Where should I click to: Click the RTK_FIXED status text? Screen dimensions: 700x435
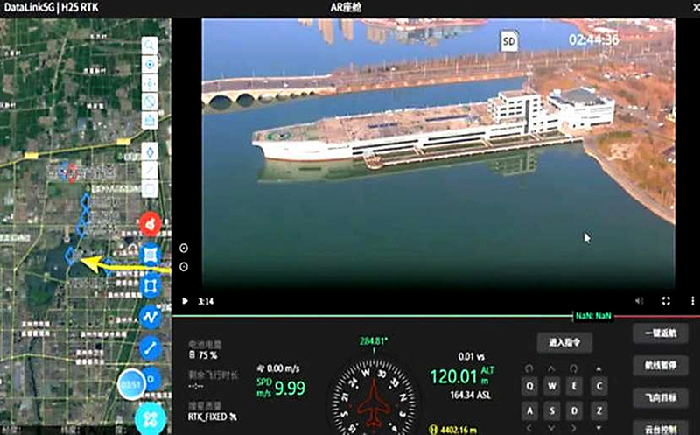pos(212,417)
